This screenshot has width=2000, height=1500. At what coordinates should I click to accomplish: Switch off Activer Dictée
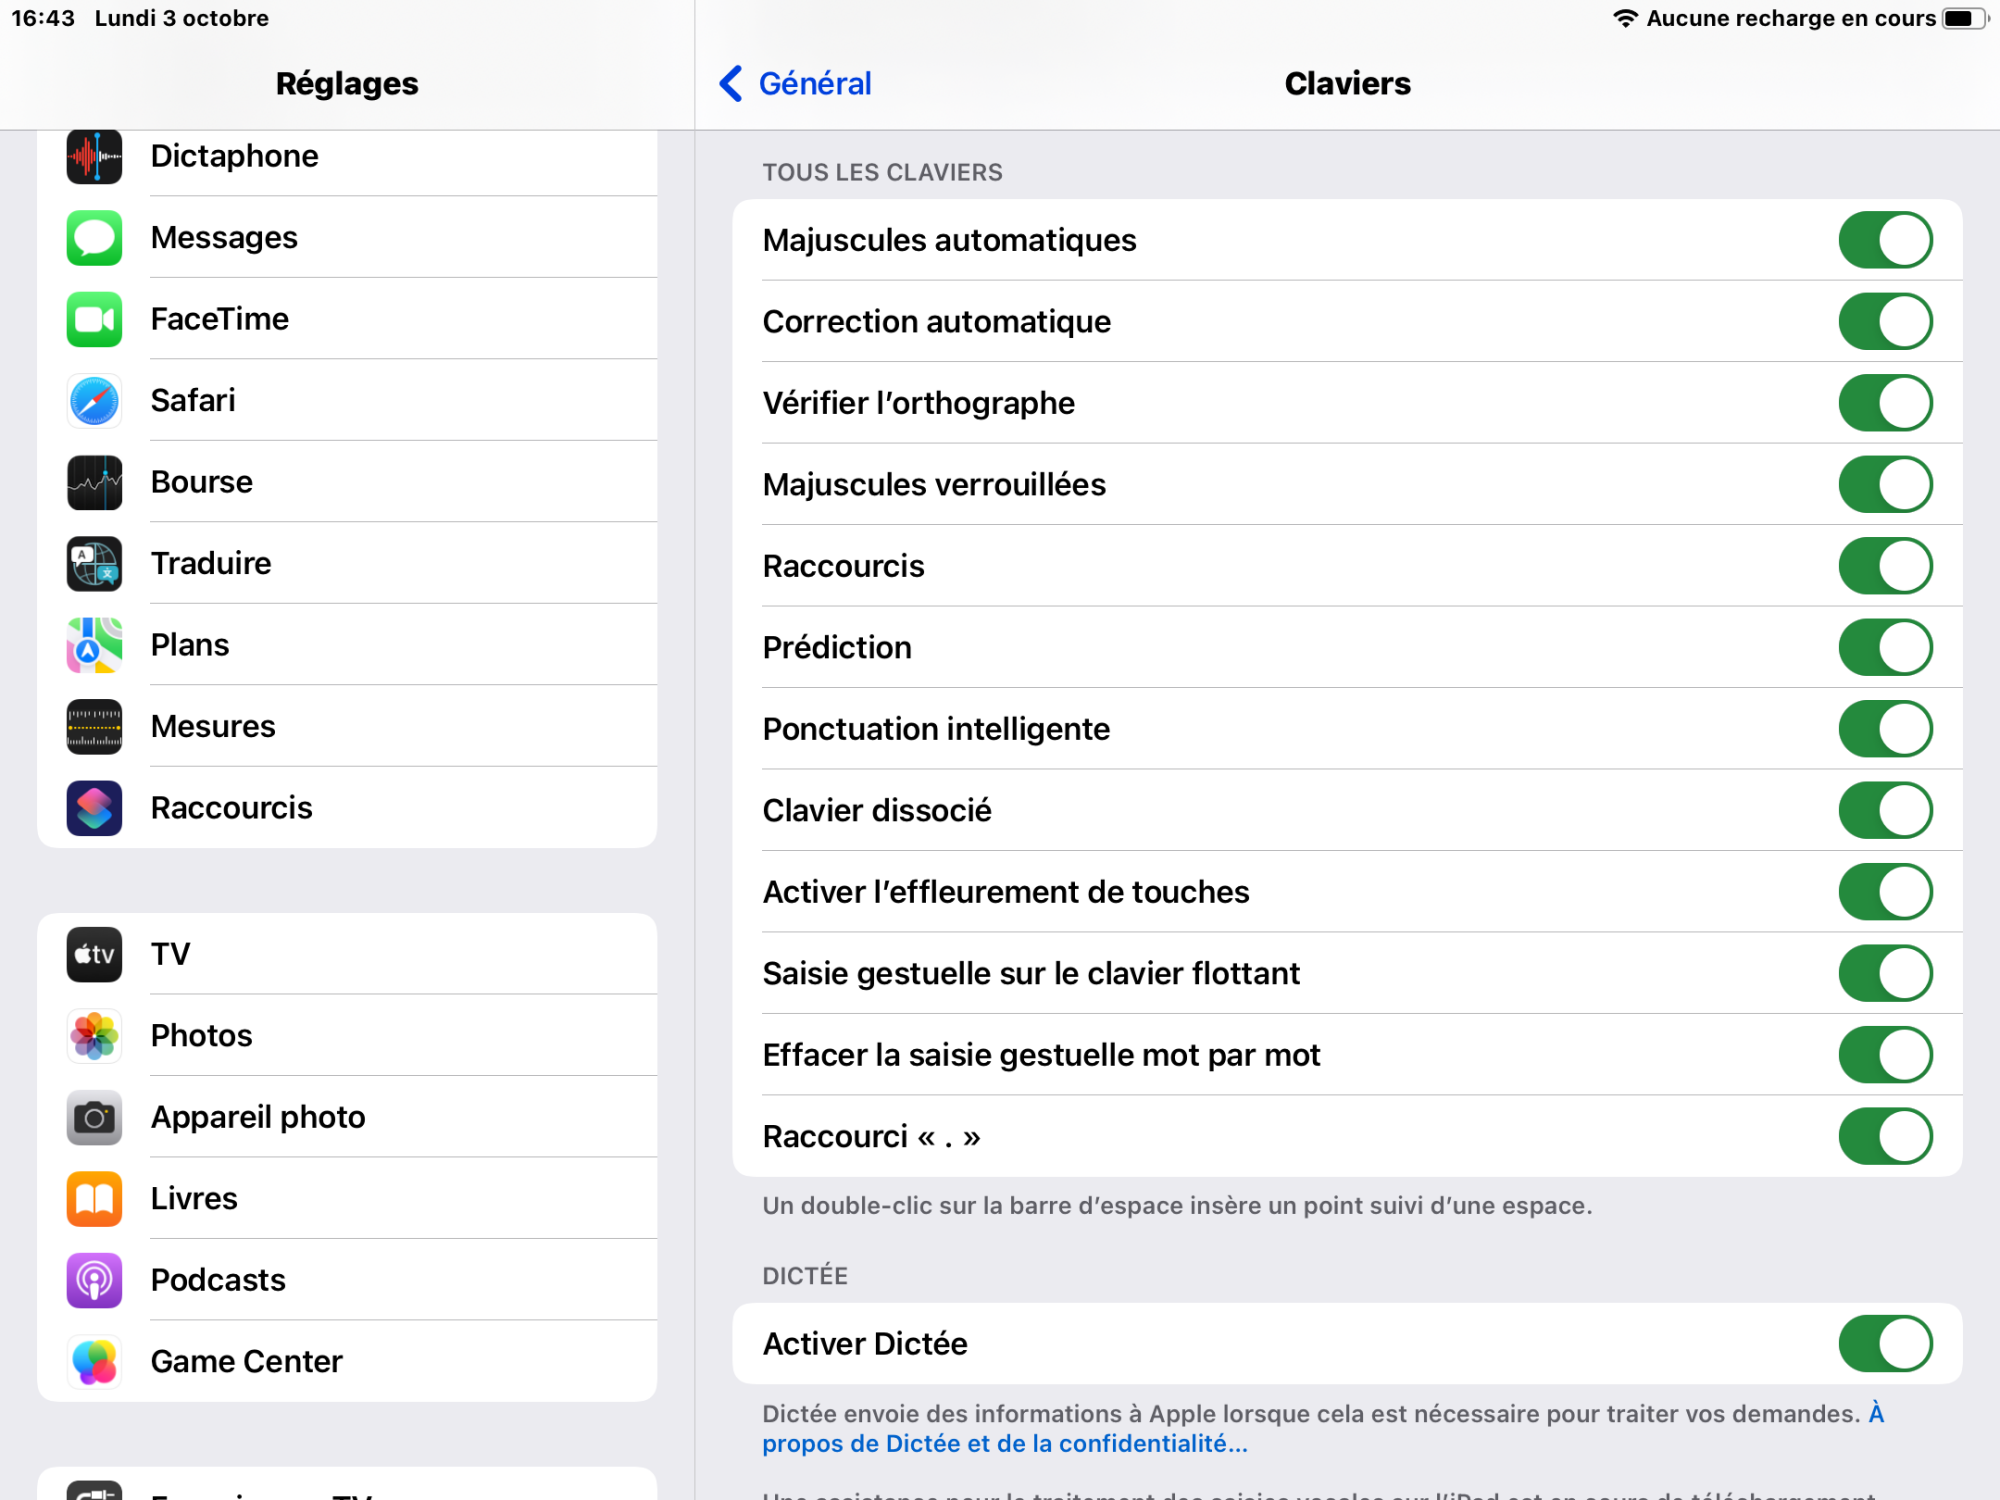1885,1344
